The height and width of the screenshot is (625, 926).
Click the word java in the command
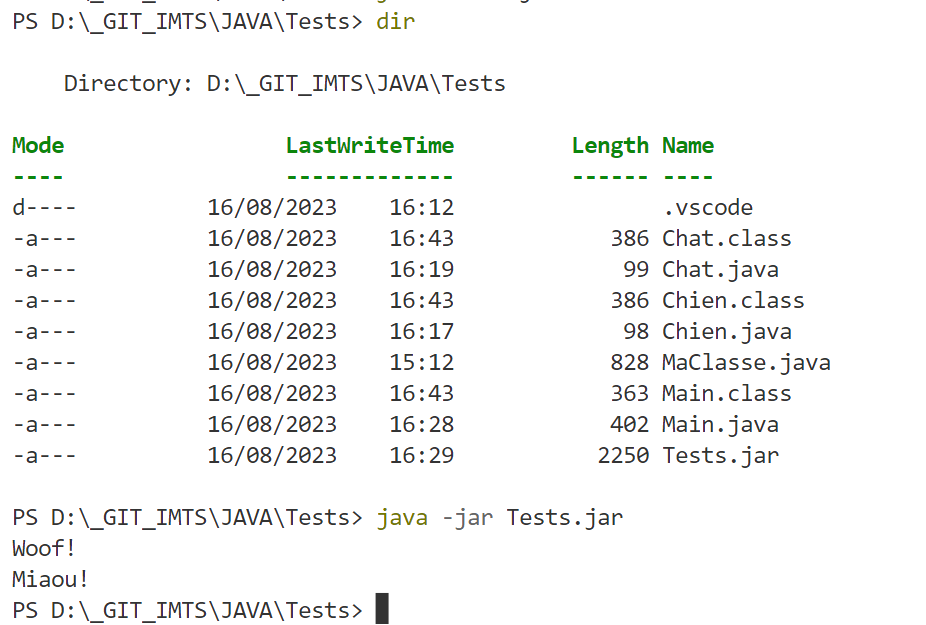[x=402, y=518]
